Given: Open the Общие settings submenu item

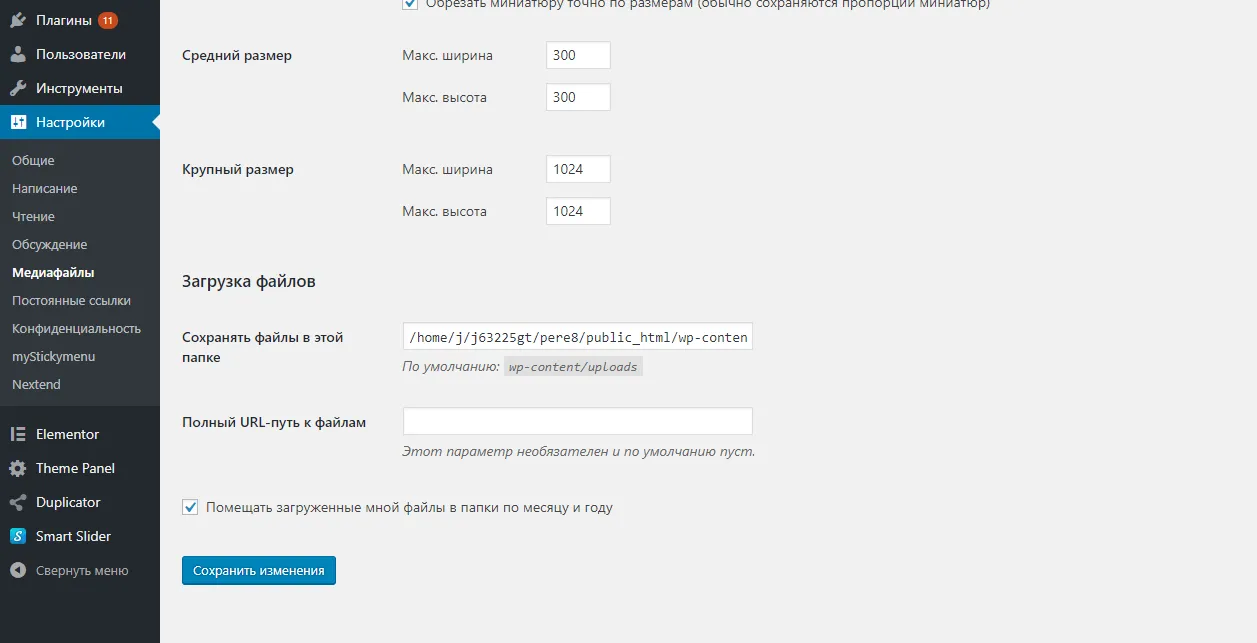Looking at the screenshot, I should (33, 160).
